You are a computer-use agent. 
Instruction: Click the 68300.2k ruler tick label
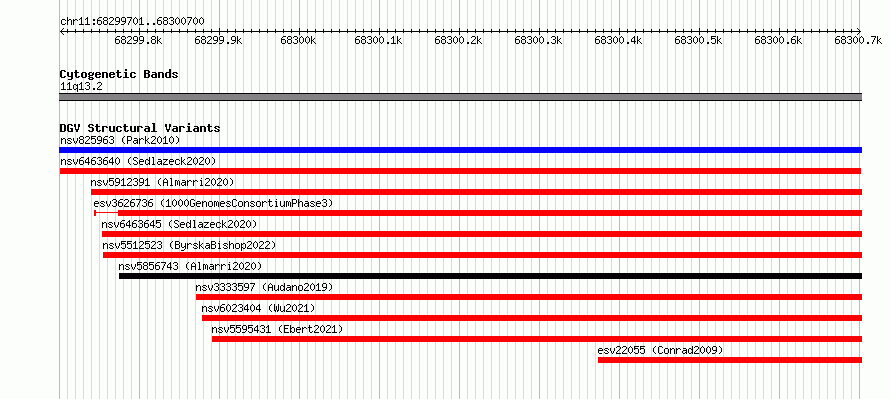(x=459, y=40)
